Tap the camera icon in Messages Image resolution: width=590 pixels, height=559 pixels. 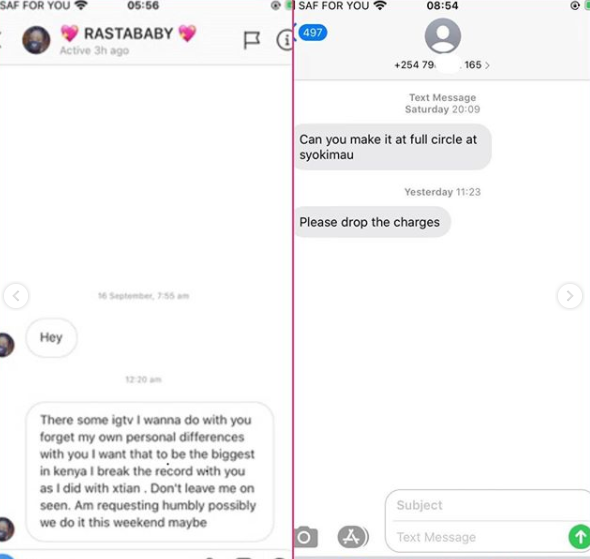tap(306, 537)
